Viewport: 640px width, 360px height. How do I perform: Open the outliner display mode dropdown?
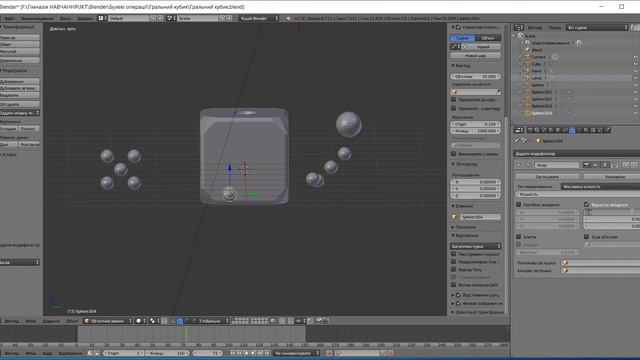pos(597,27)
